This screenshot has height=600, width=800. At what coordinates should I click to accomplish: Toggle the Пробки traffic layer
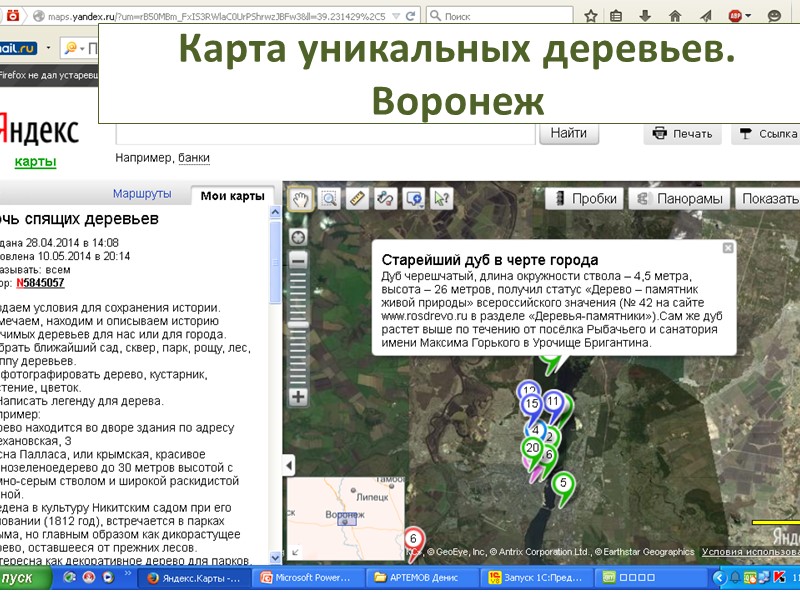pos(586,198)
